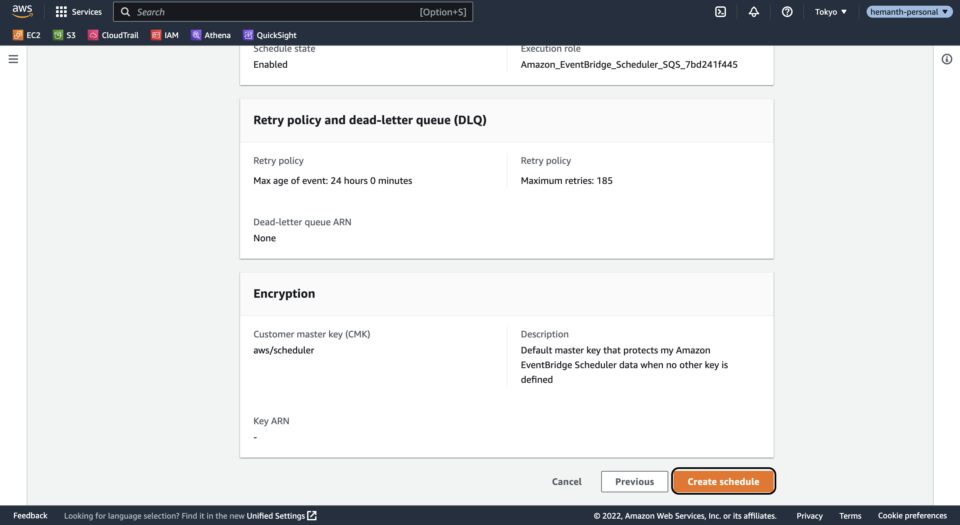Focus the top Search field
This screenshot has width=960, height=525.
tap(293, 12)
